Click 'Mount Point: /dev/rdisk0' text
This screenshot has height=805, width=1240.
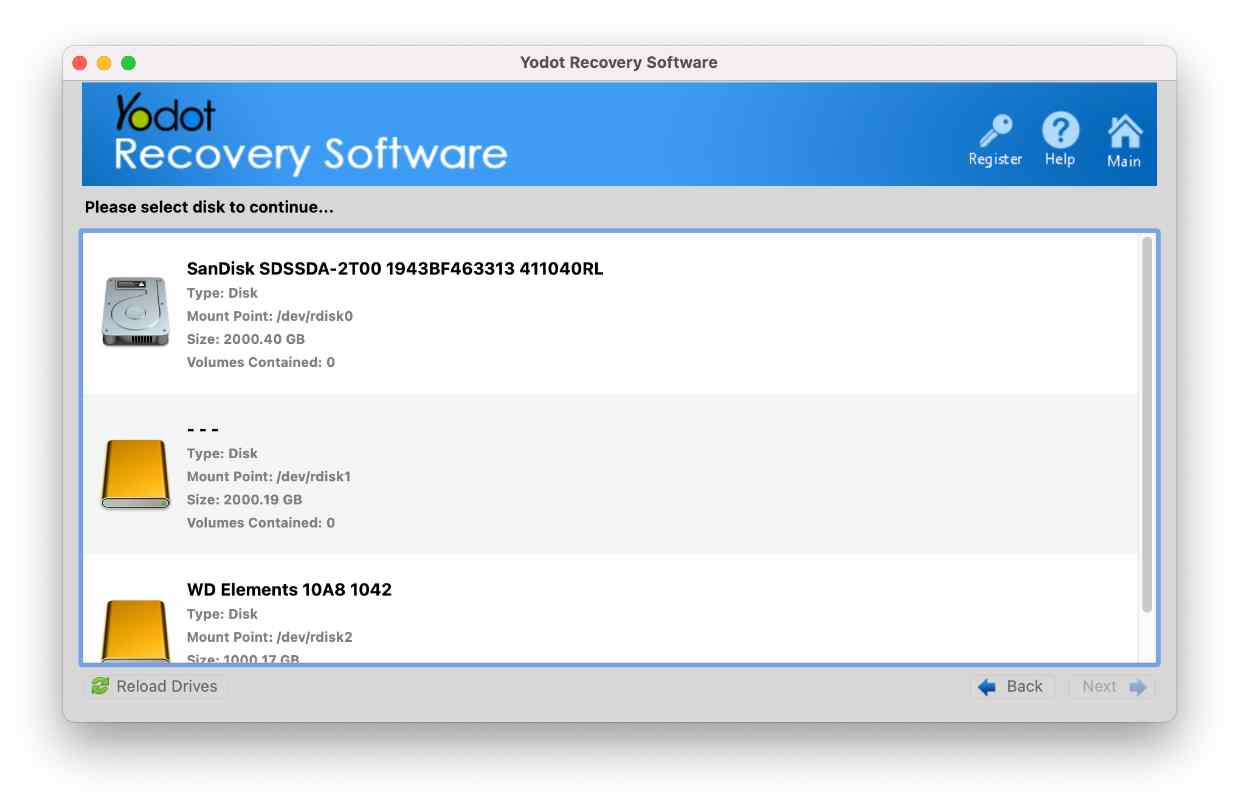(270, 316)
